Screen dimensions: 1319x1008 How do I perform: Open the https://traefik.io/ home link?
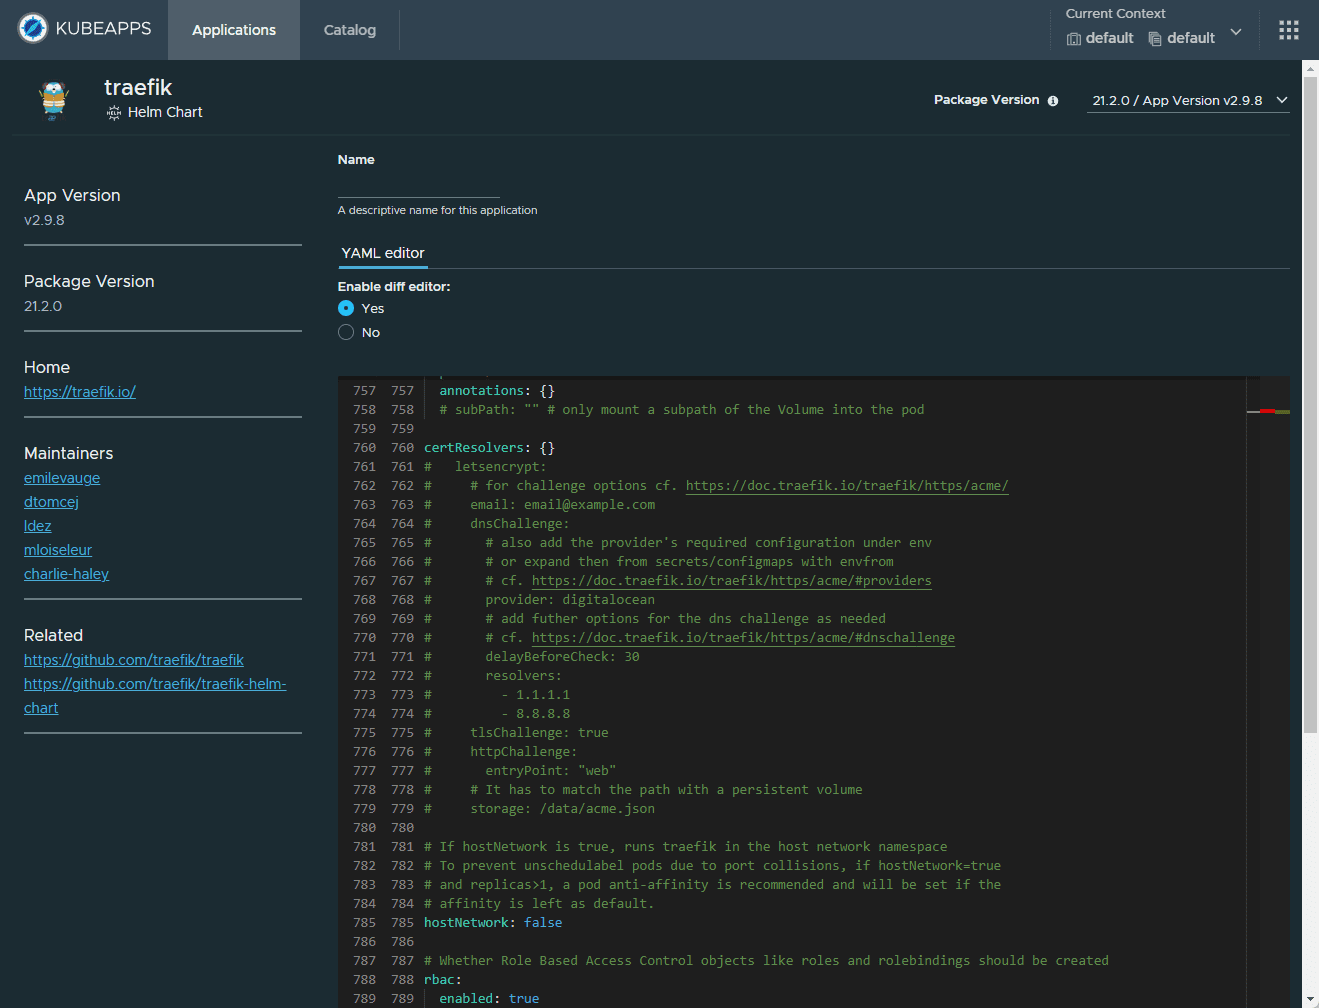click(x=80, y=392)
